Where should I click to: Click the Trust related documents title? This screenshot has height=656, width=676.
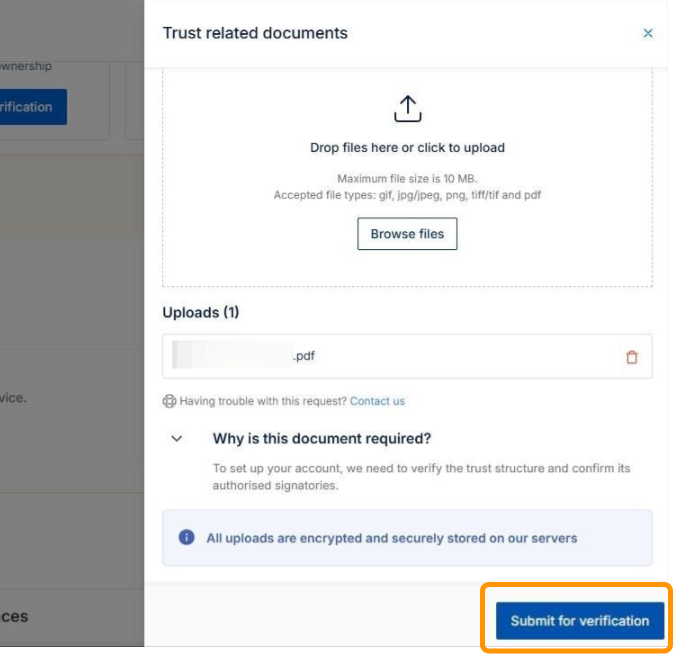pos(255,33)
